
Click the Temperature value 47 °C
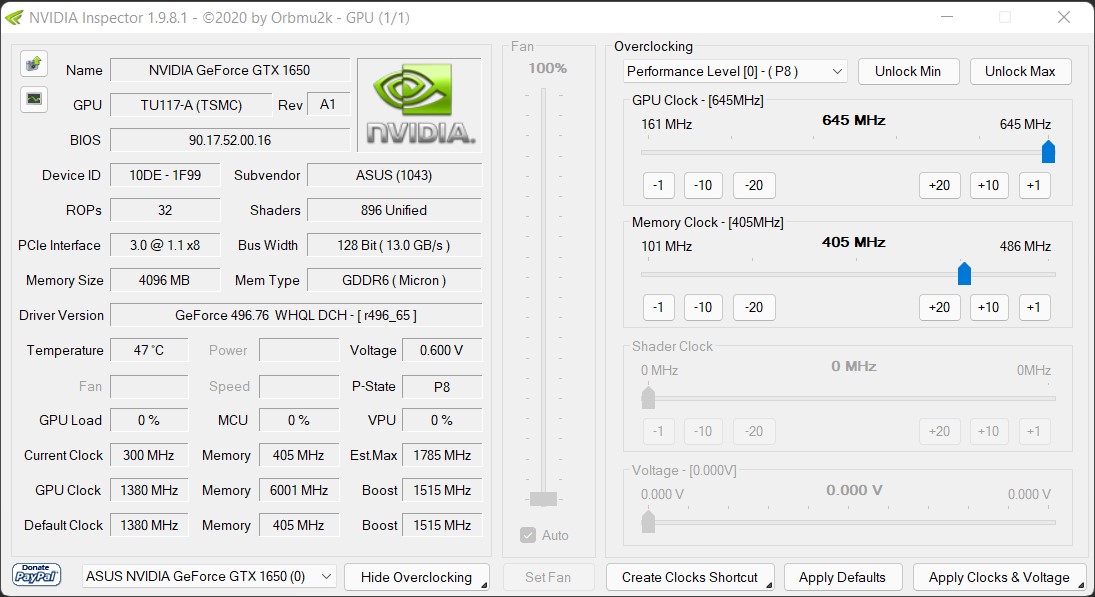click(149, 350)
